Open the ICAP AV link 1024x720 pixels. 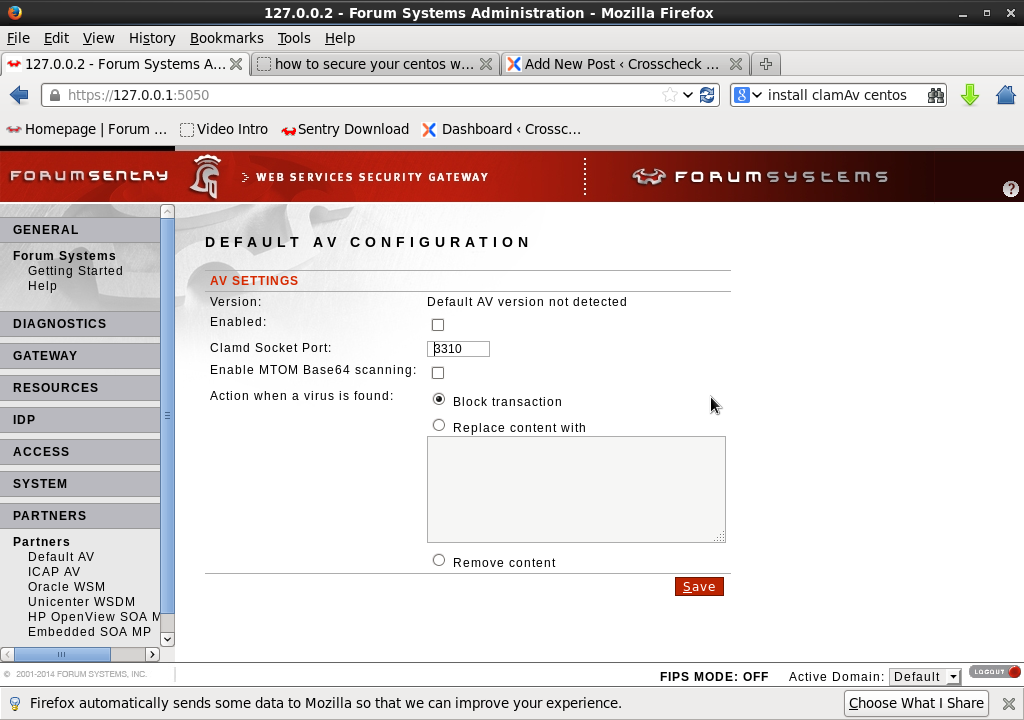point(54,572)
